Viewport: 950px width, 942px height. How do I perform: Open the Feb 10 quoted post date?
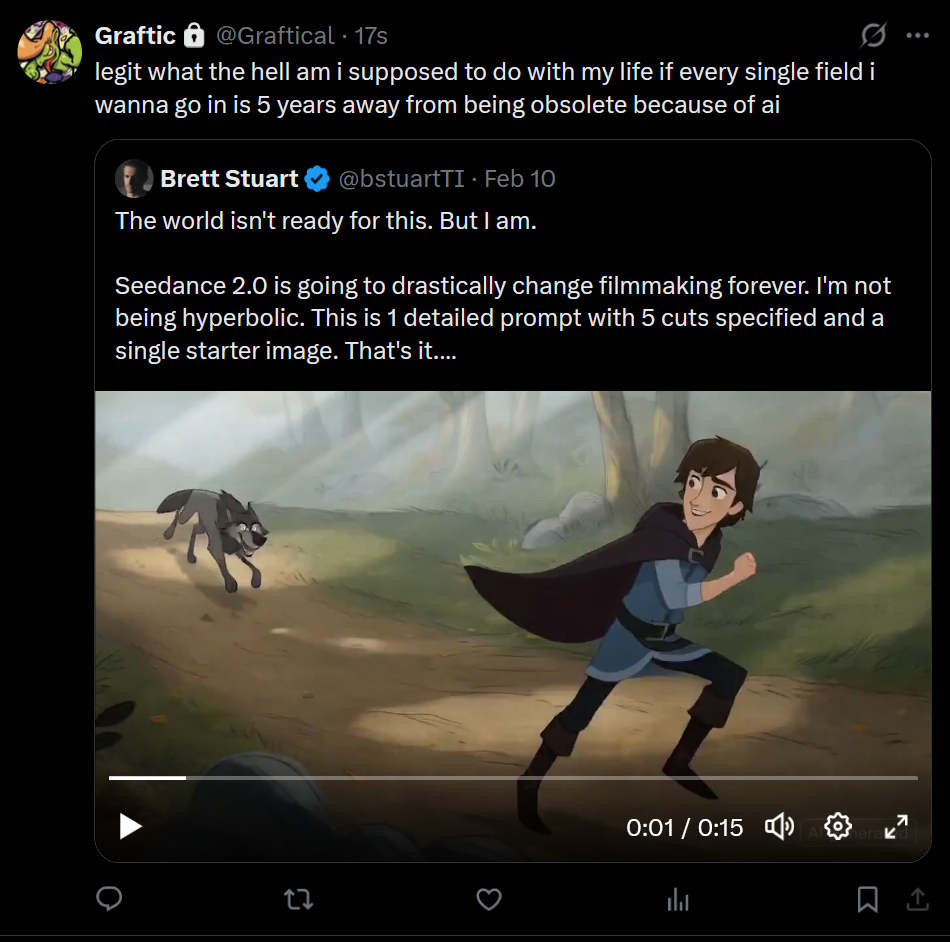520,179
